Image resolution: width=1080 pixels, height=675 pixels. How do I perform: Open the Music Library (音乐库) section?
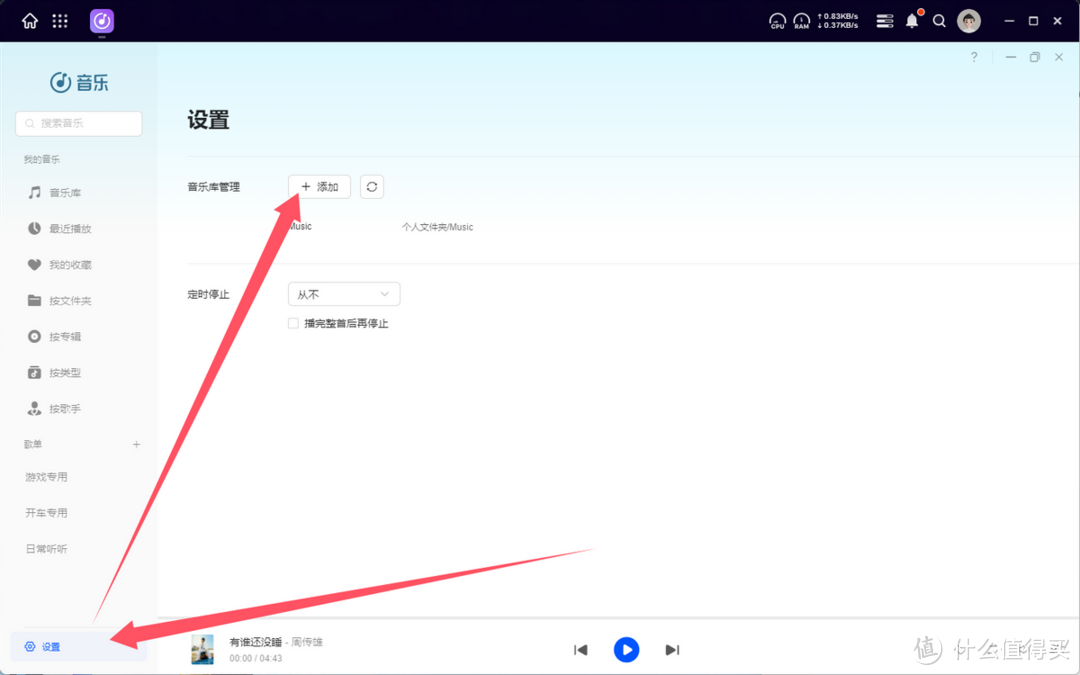coord(62,192)
